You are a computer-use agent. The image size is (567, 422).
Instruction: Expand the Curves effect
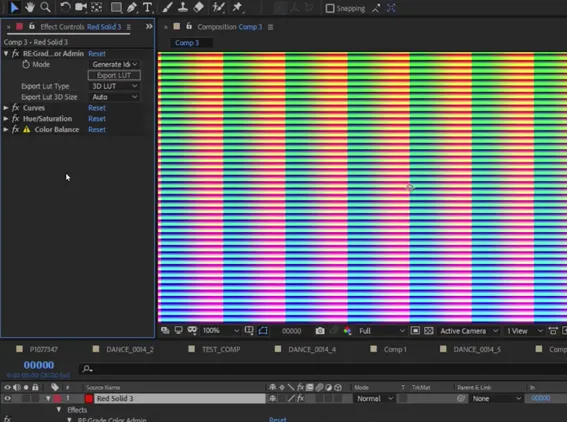pyautogui.click(x=6, y=108)
